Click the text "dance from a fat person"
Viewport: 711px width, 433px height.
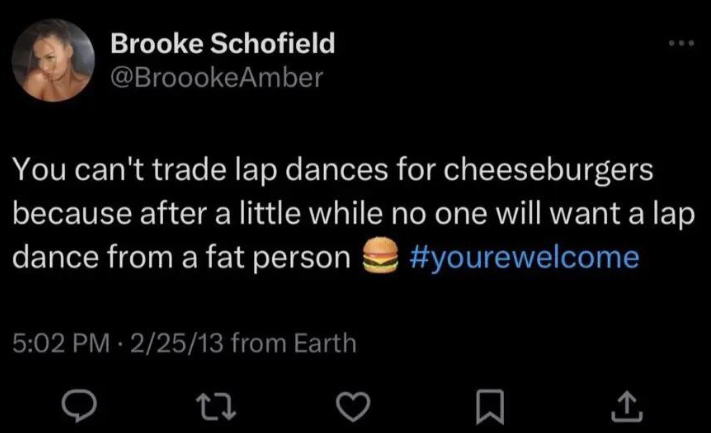click(x=180, y=257)
